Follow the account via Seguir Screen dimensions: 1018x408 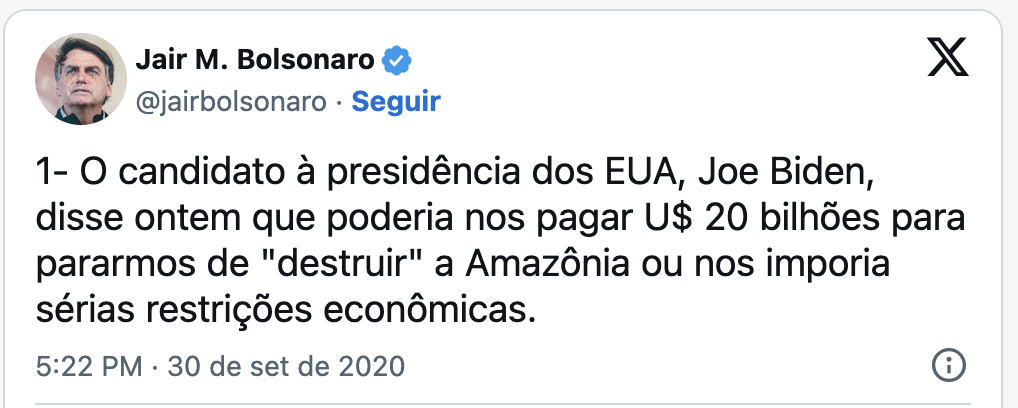click(x=396, y=102)
